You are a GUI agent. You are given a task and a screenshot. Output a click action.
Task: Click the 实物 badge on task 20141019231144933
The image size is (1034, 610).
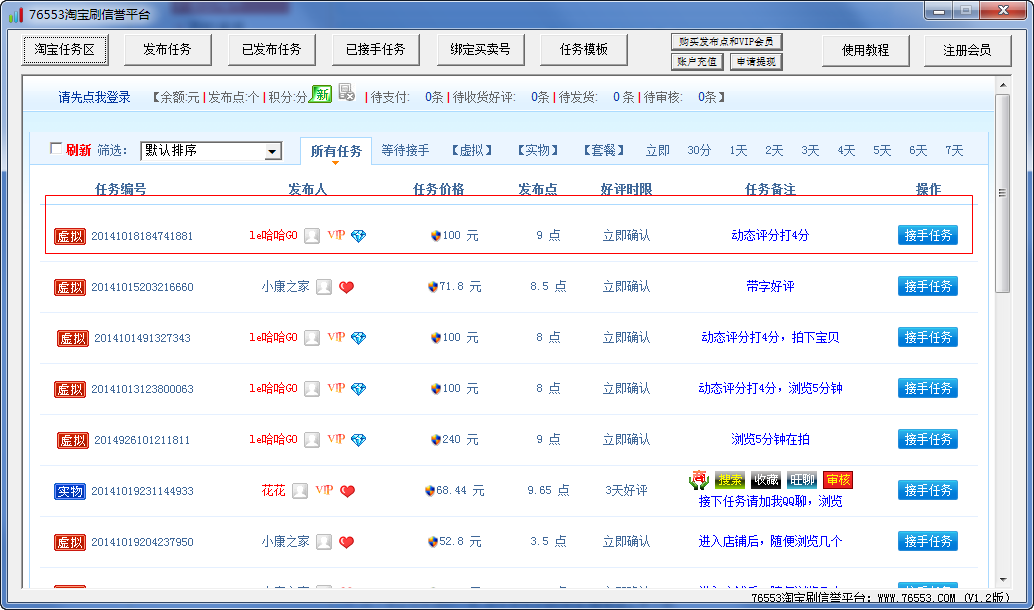pyautogui.click(x=68, y=490)
